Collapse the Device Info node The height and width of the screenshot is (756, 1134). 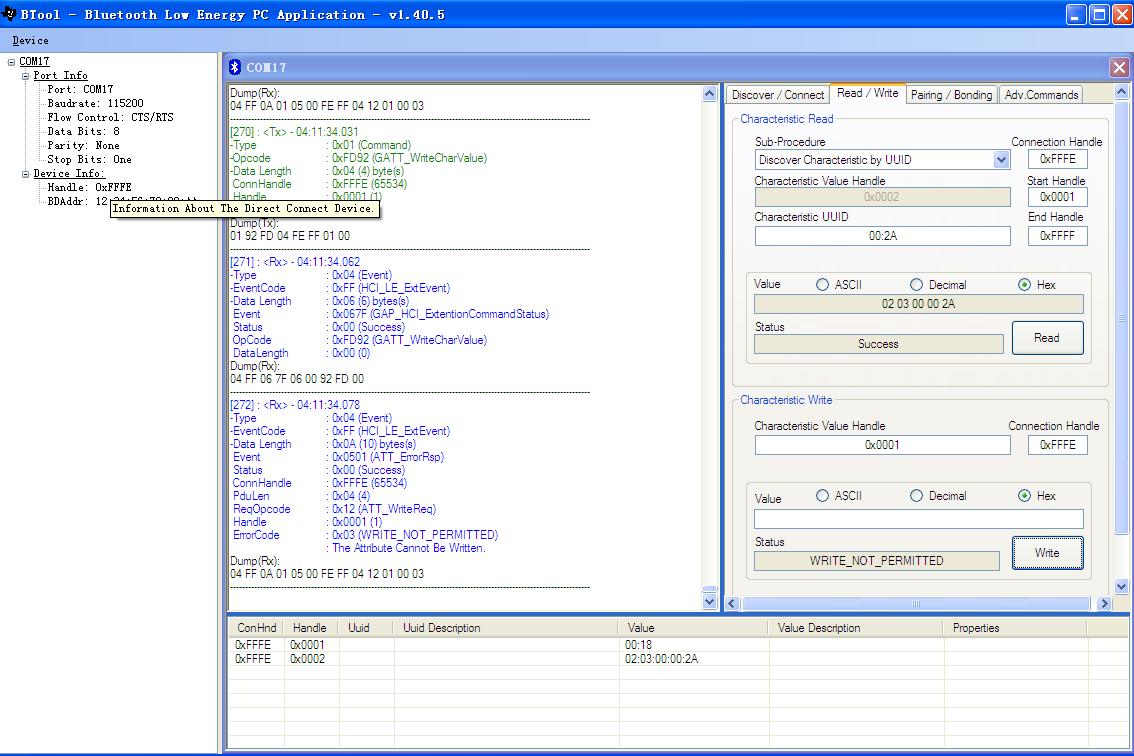tap(25, 174)
